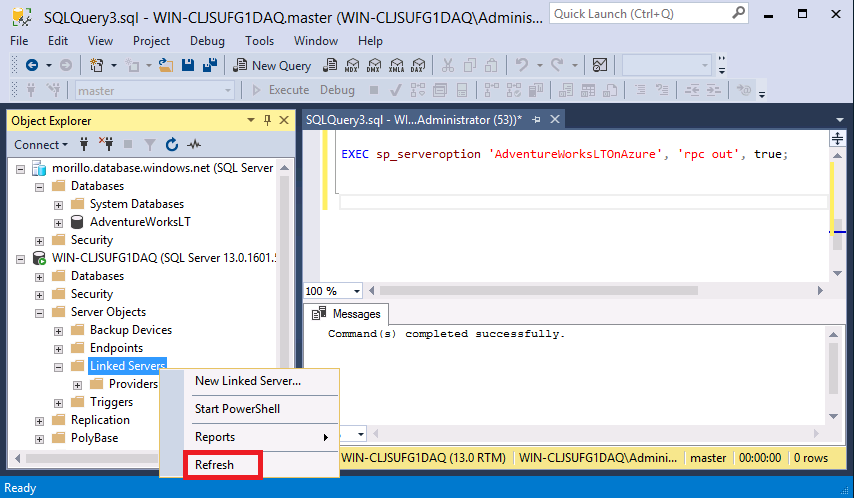Image resolution: width=854 pixels, height=498 pixels.
Task: Open the editor tab list dropdown arrow
Action: (x=839, y=120)
